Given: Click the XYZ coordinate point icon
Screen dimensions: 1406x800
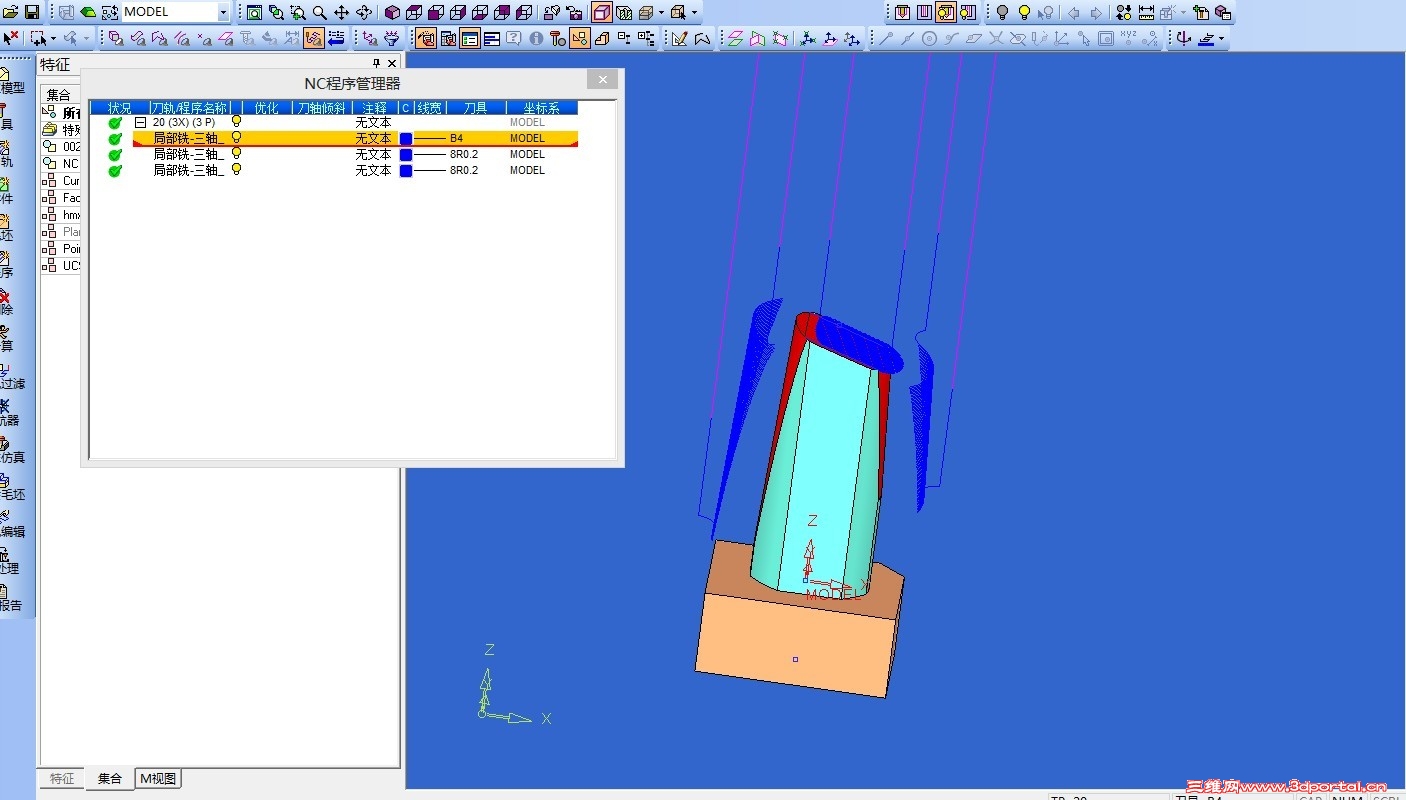Looking at the screenshot, I should click(1128, 39).
